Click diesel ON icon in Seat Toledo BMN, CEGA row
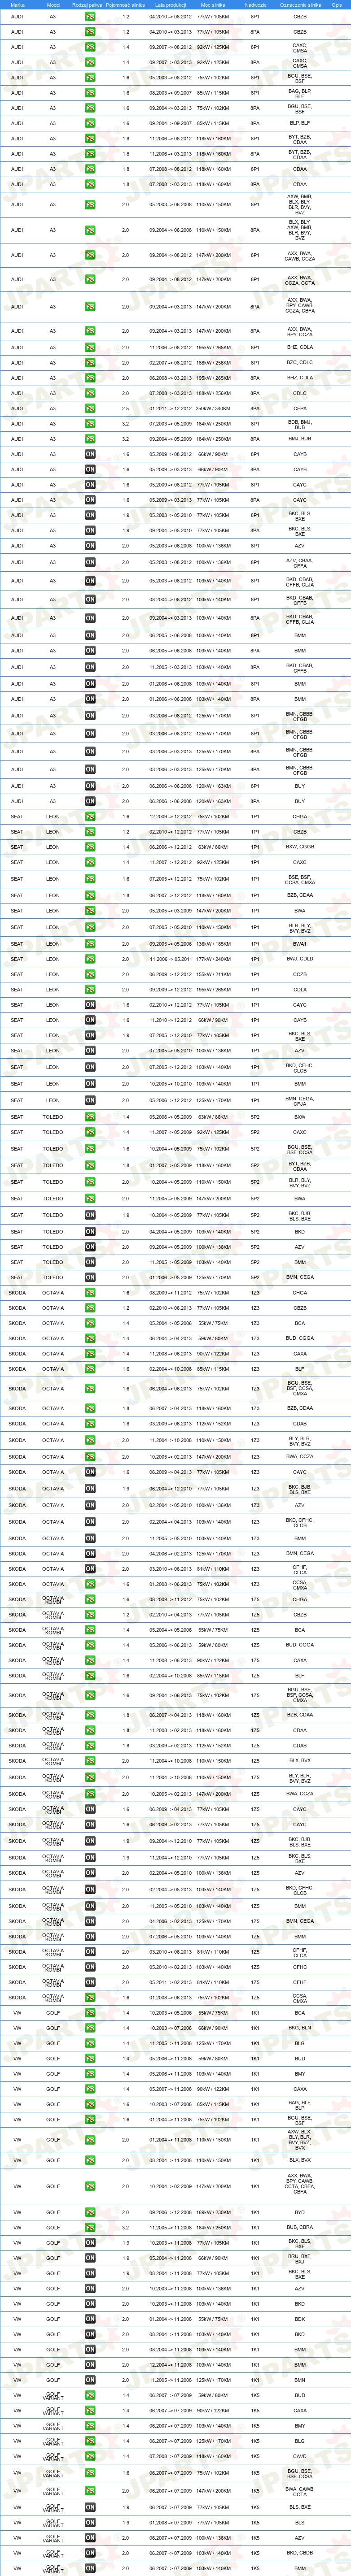Viewport: 351px width, 2576px height. pyautogui.click(x=90, y=1277)
